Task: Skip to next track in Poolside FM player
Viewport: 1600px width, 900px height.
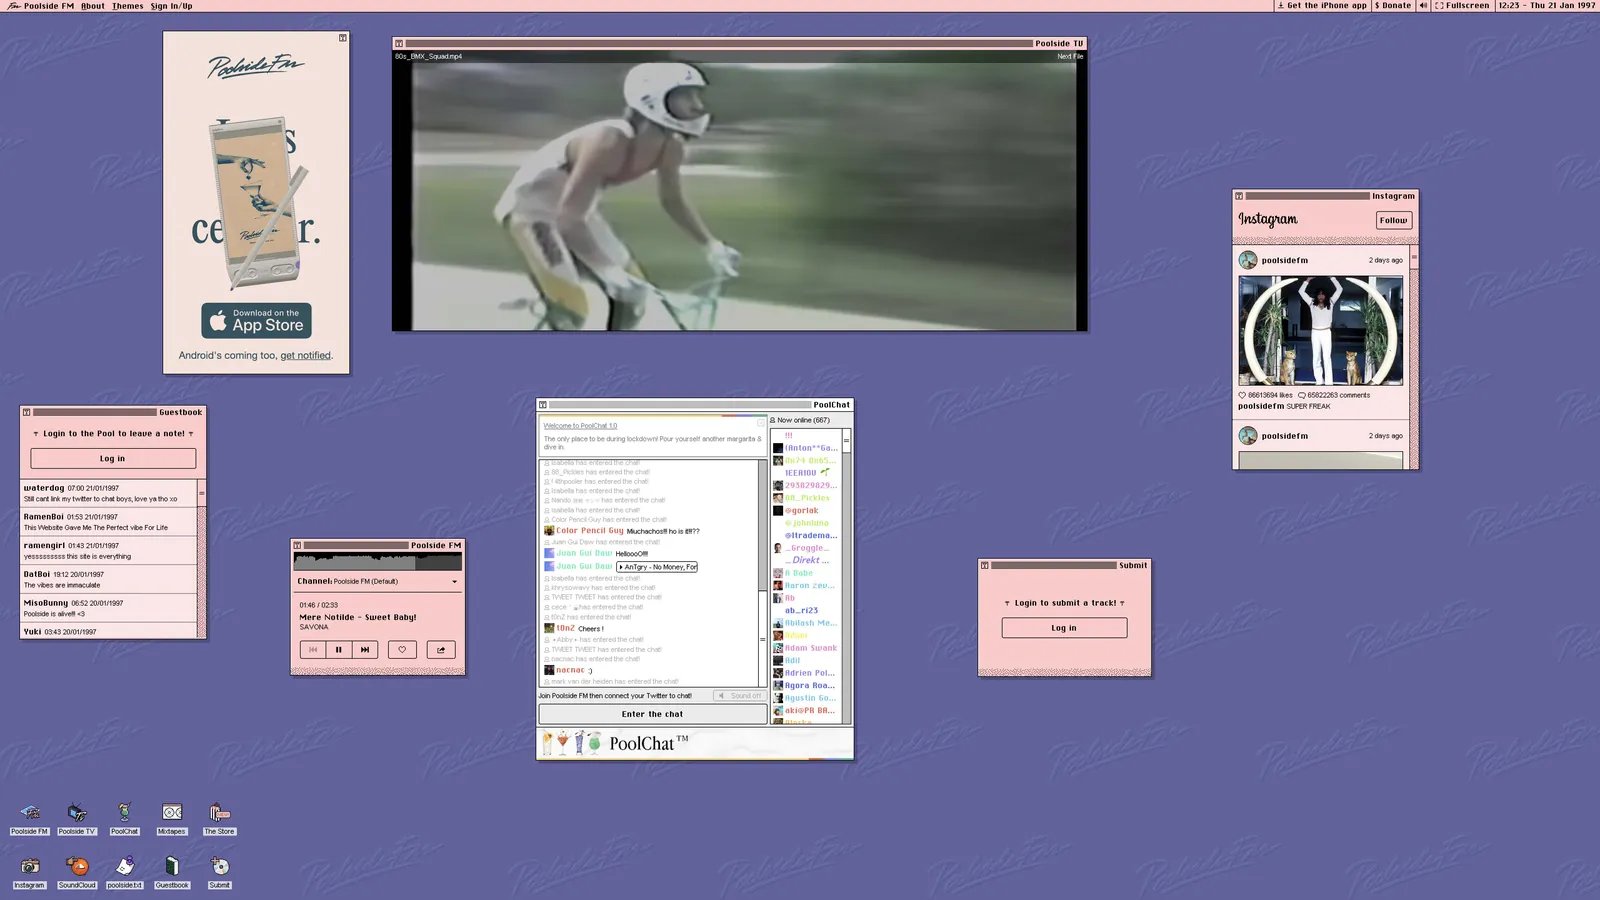Action: [x=365, y=650]
